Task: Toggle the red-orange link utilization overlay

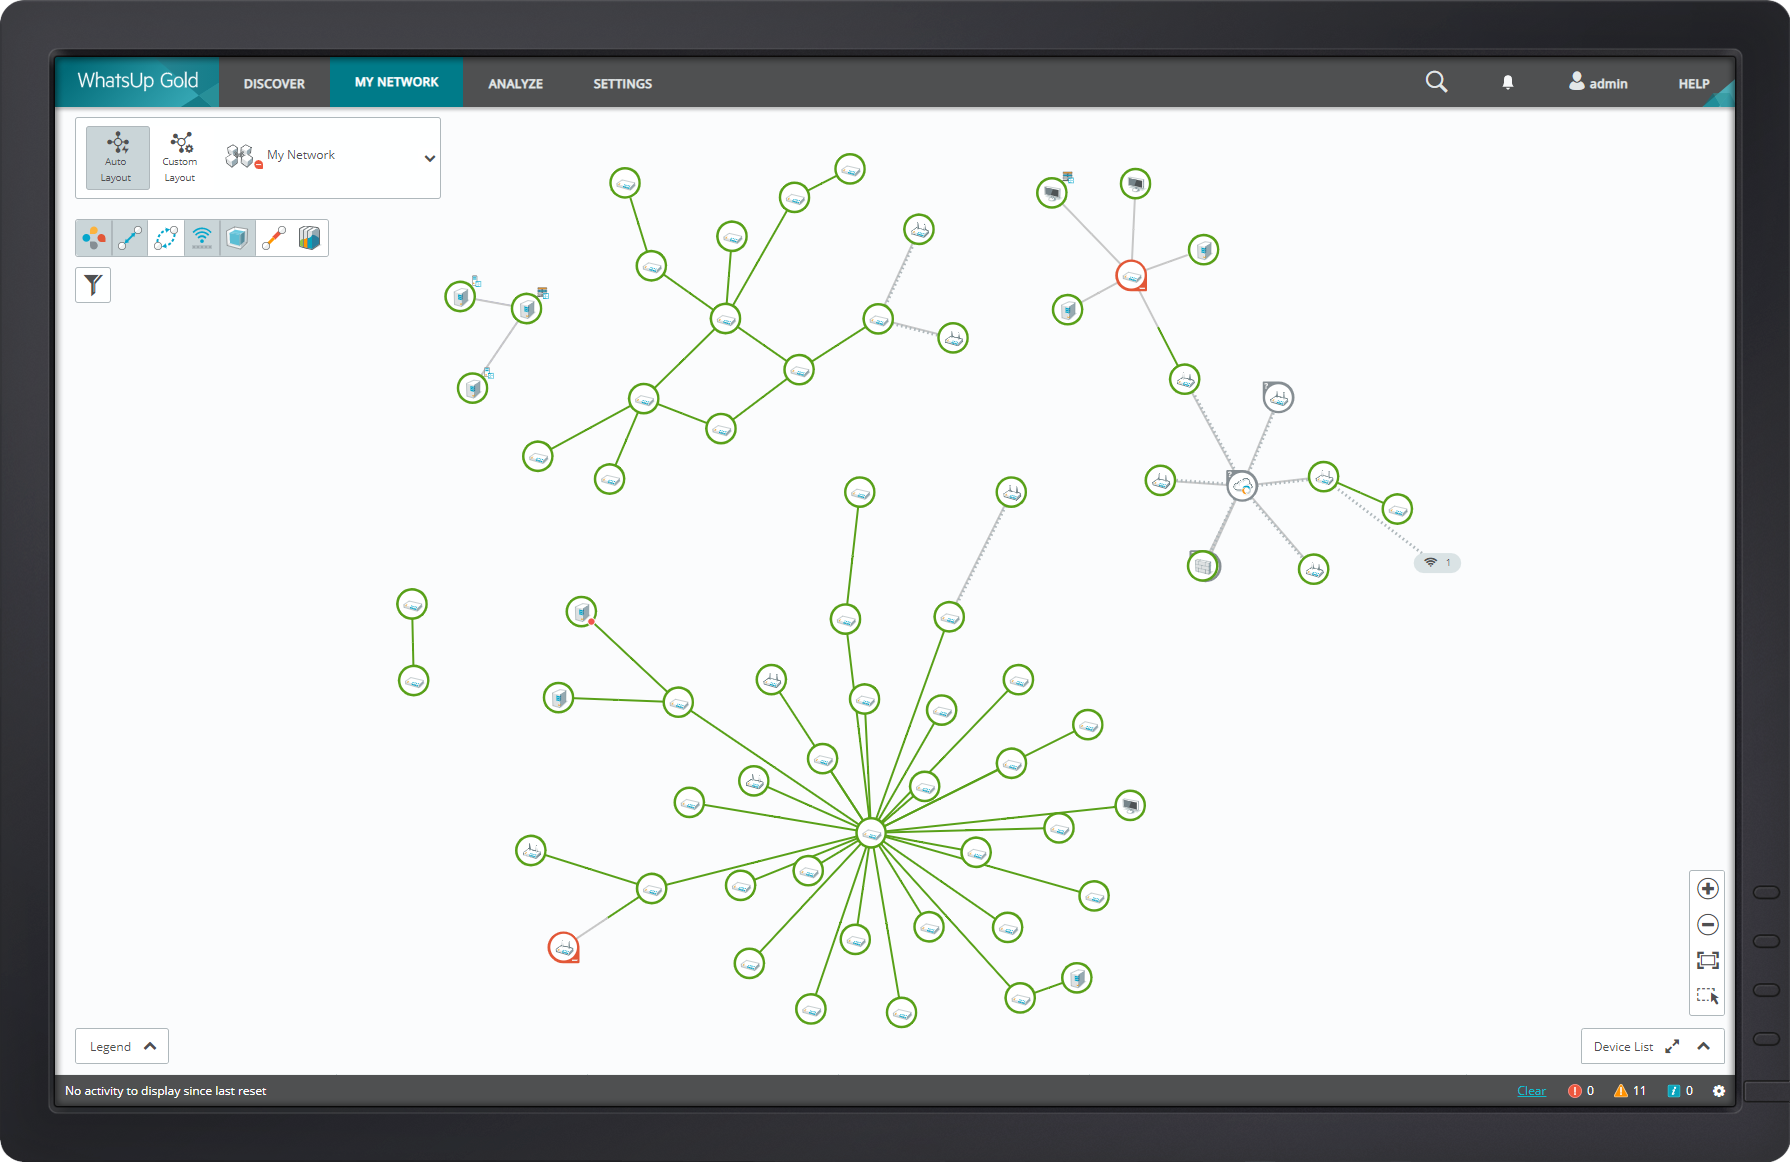Action: [x=274, y=238]
